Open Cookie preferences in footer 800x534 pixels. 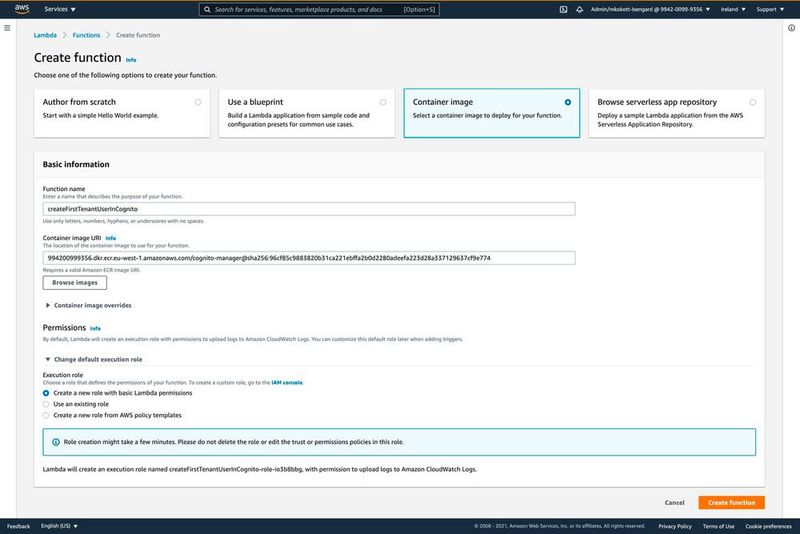[768, 526]
